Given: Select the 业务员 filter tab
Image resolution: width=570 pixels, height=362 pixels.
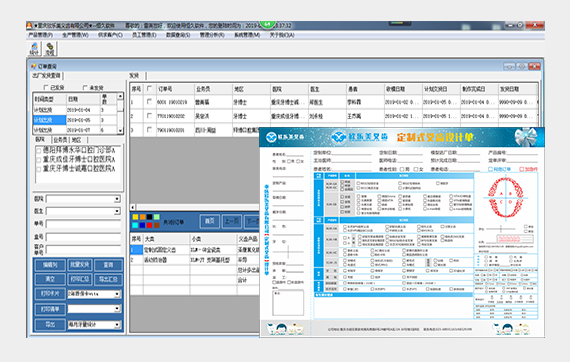Looking at the screenshot, I should click(x=61, y=140).
